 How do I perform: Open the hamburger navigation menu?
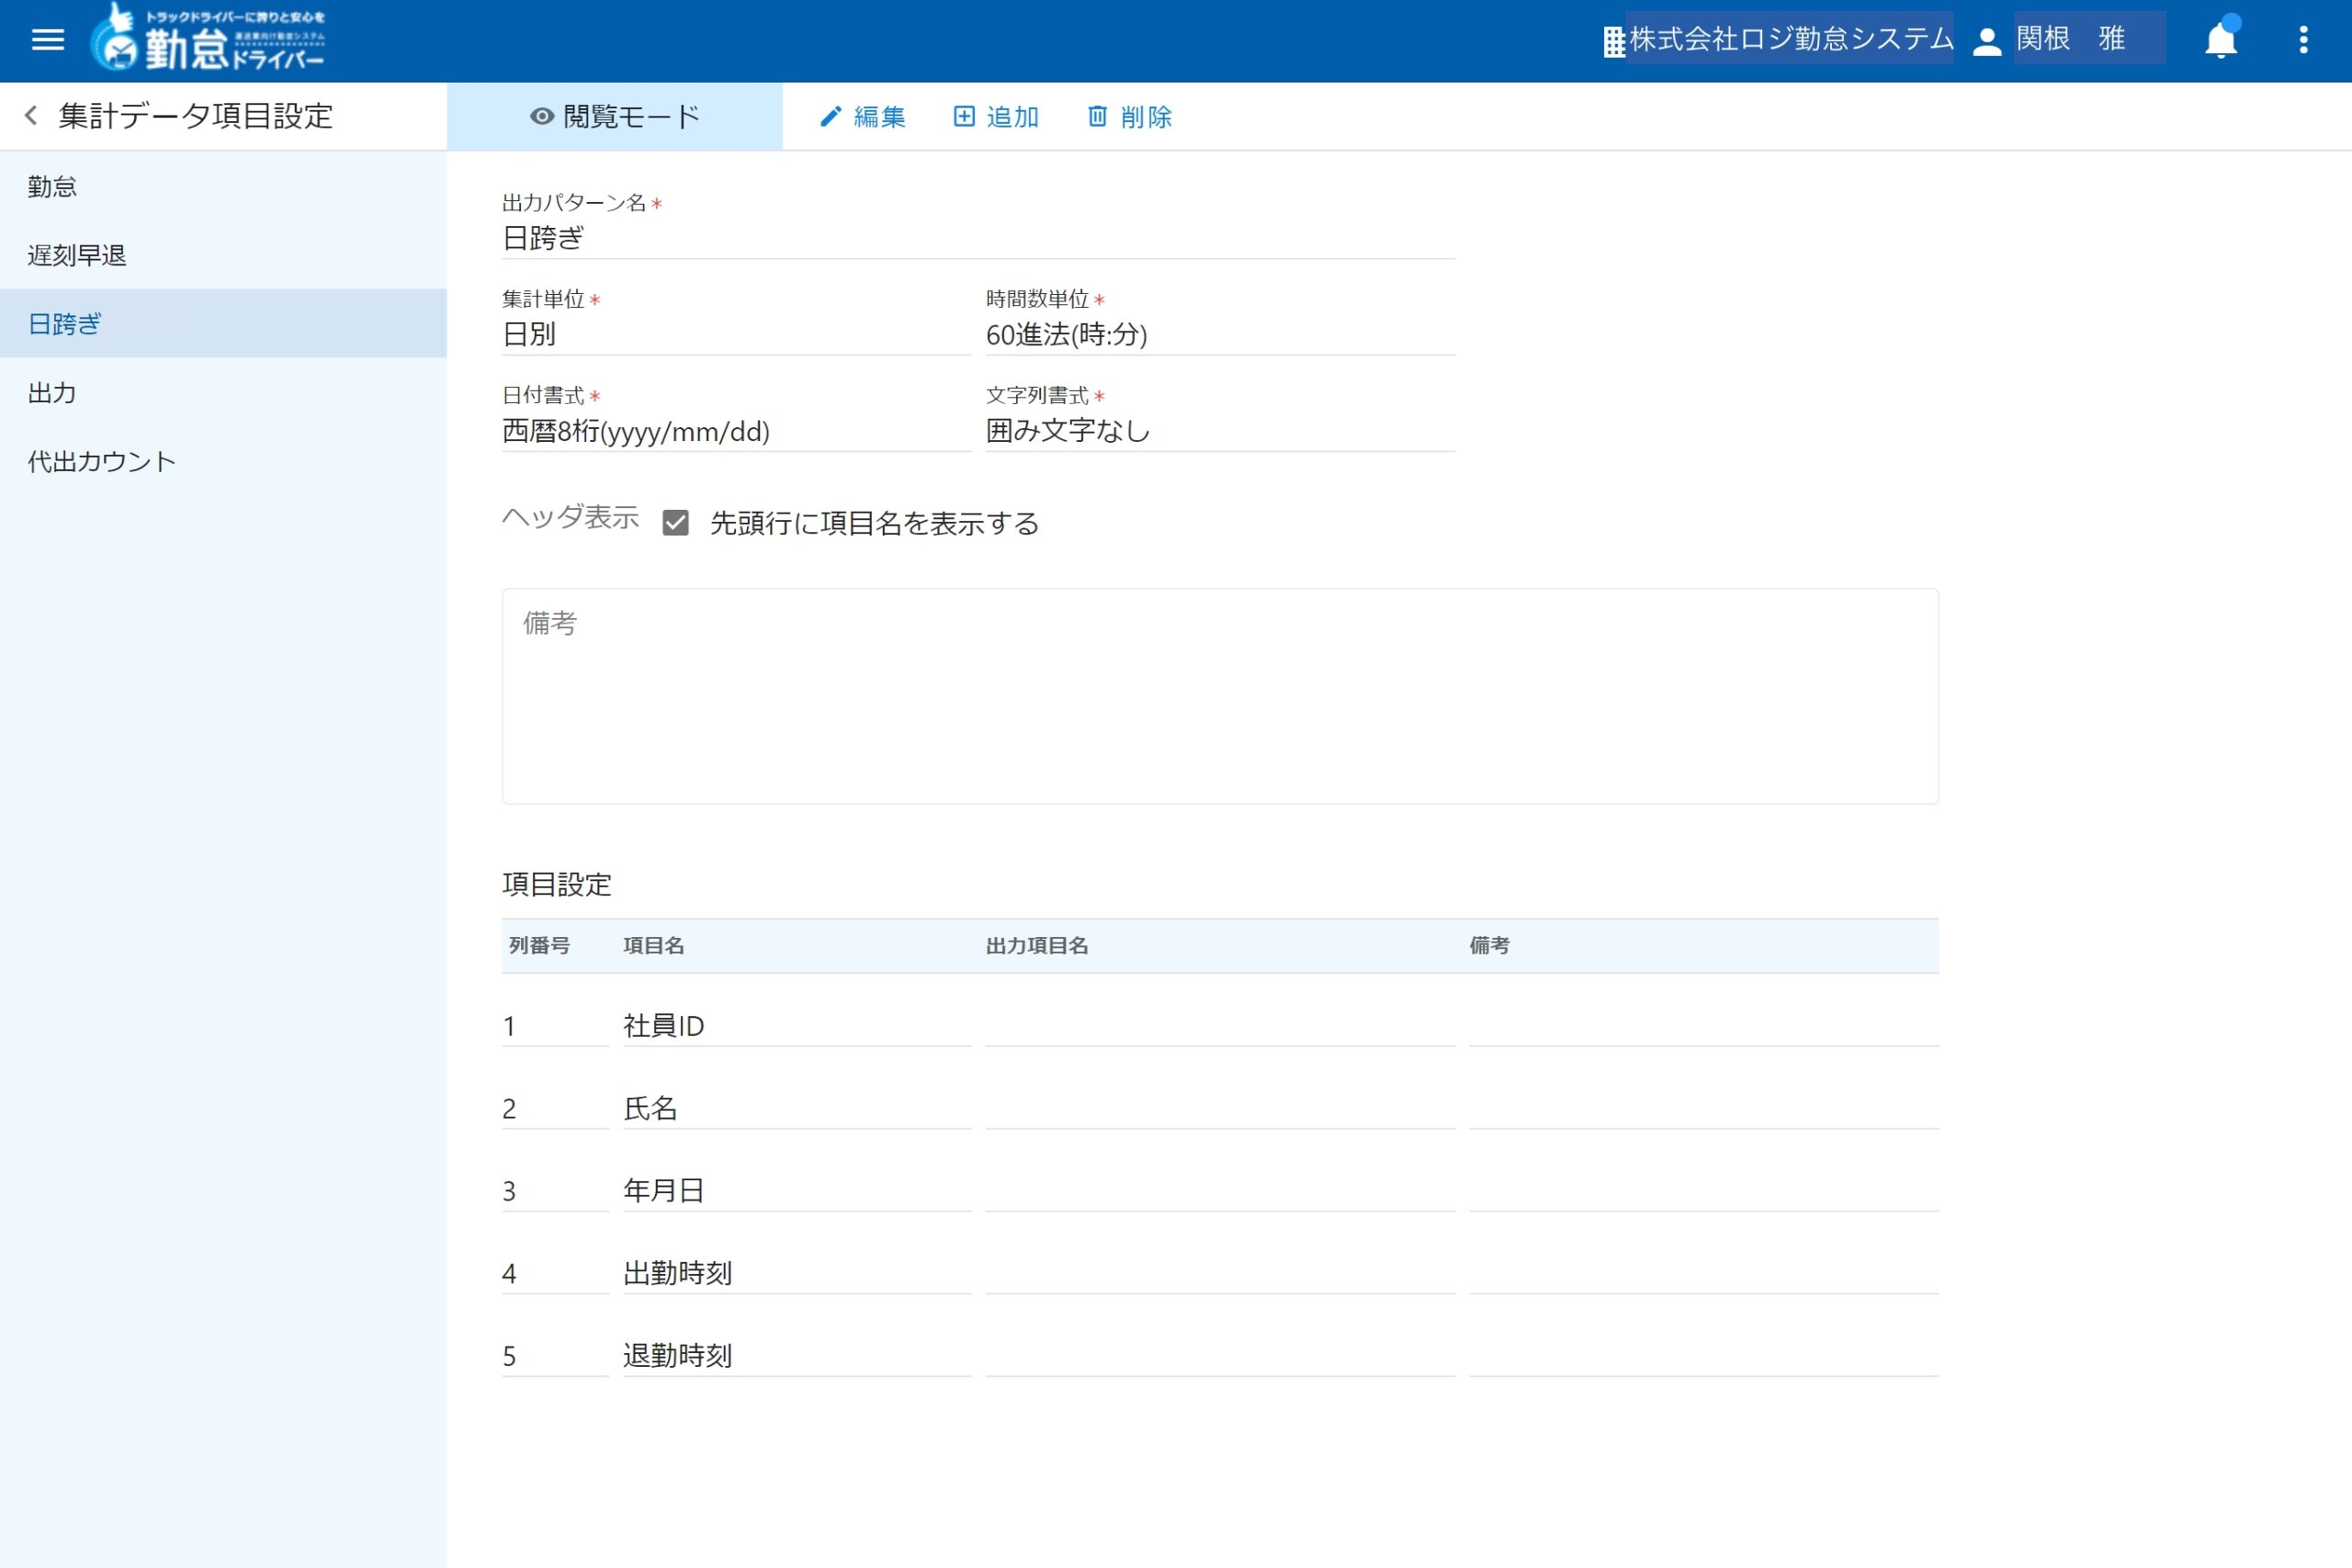[x=48, y=40]
